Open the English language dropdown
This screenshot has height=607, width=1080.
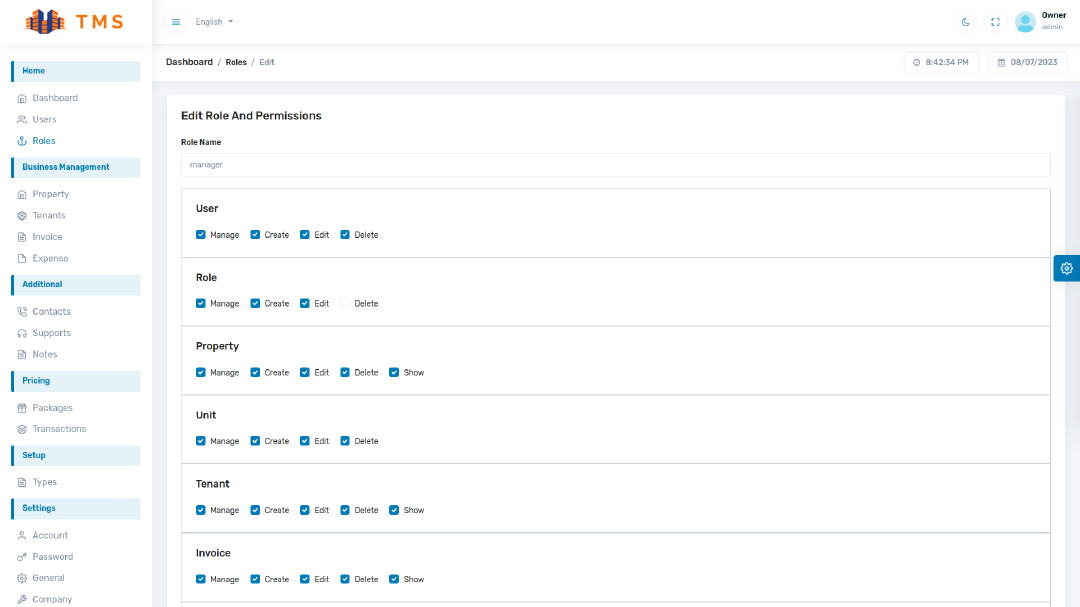[x=214, y=22]
